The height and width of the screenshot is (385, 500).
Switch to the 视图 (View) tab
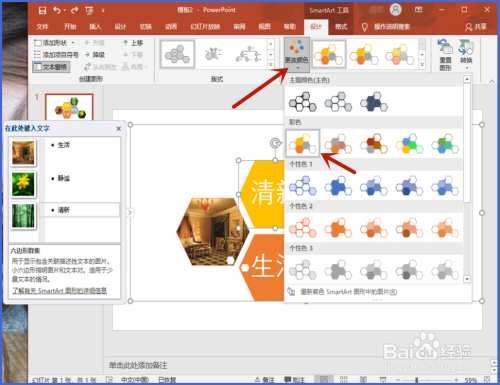coord(265,27)
